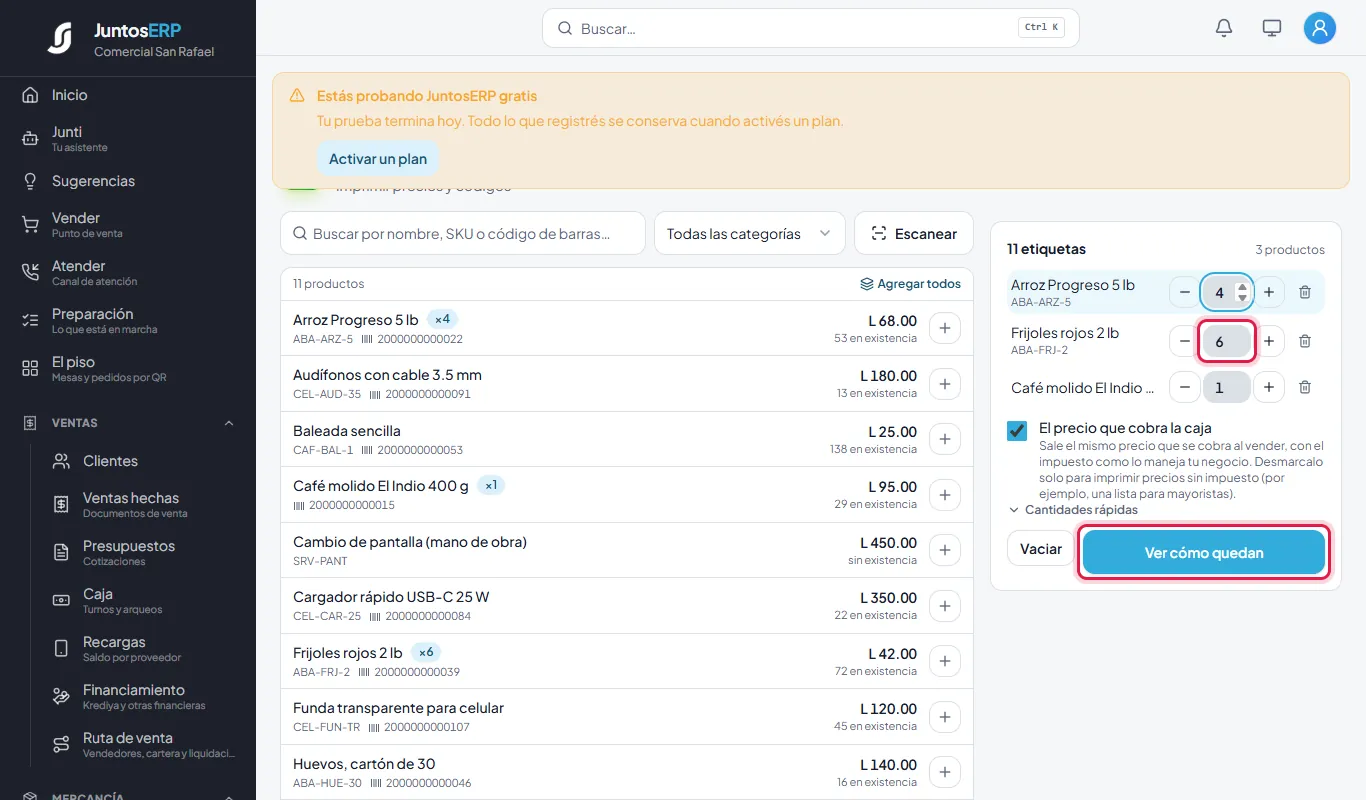This screenshot has height=800, width=1366.
Task: Focus the product search by name field
Action: click(x=463, y=233)
